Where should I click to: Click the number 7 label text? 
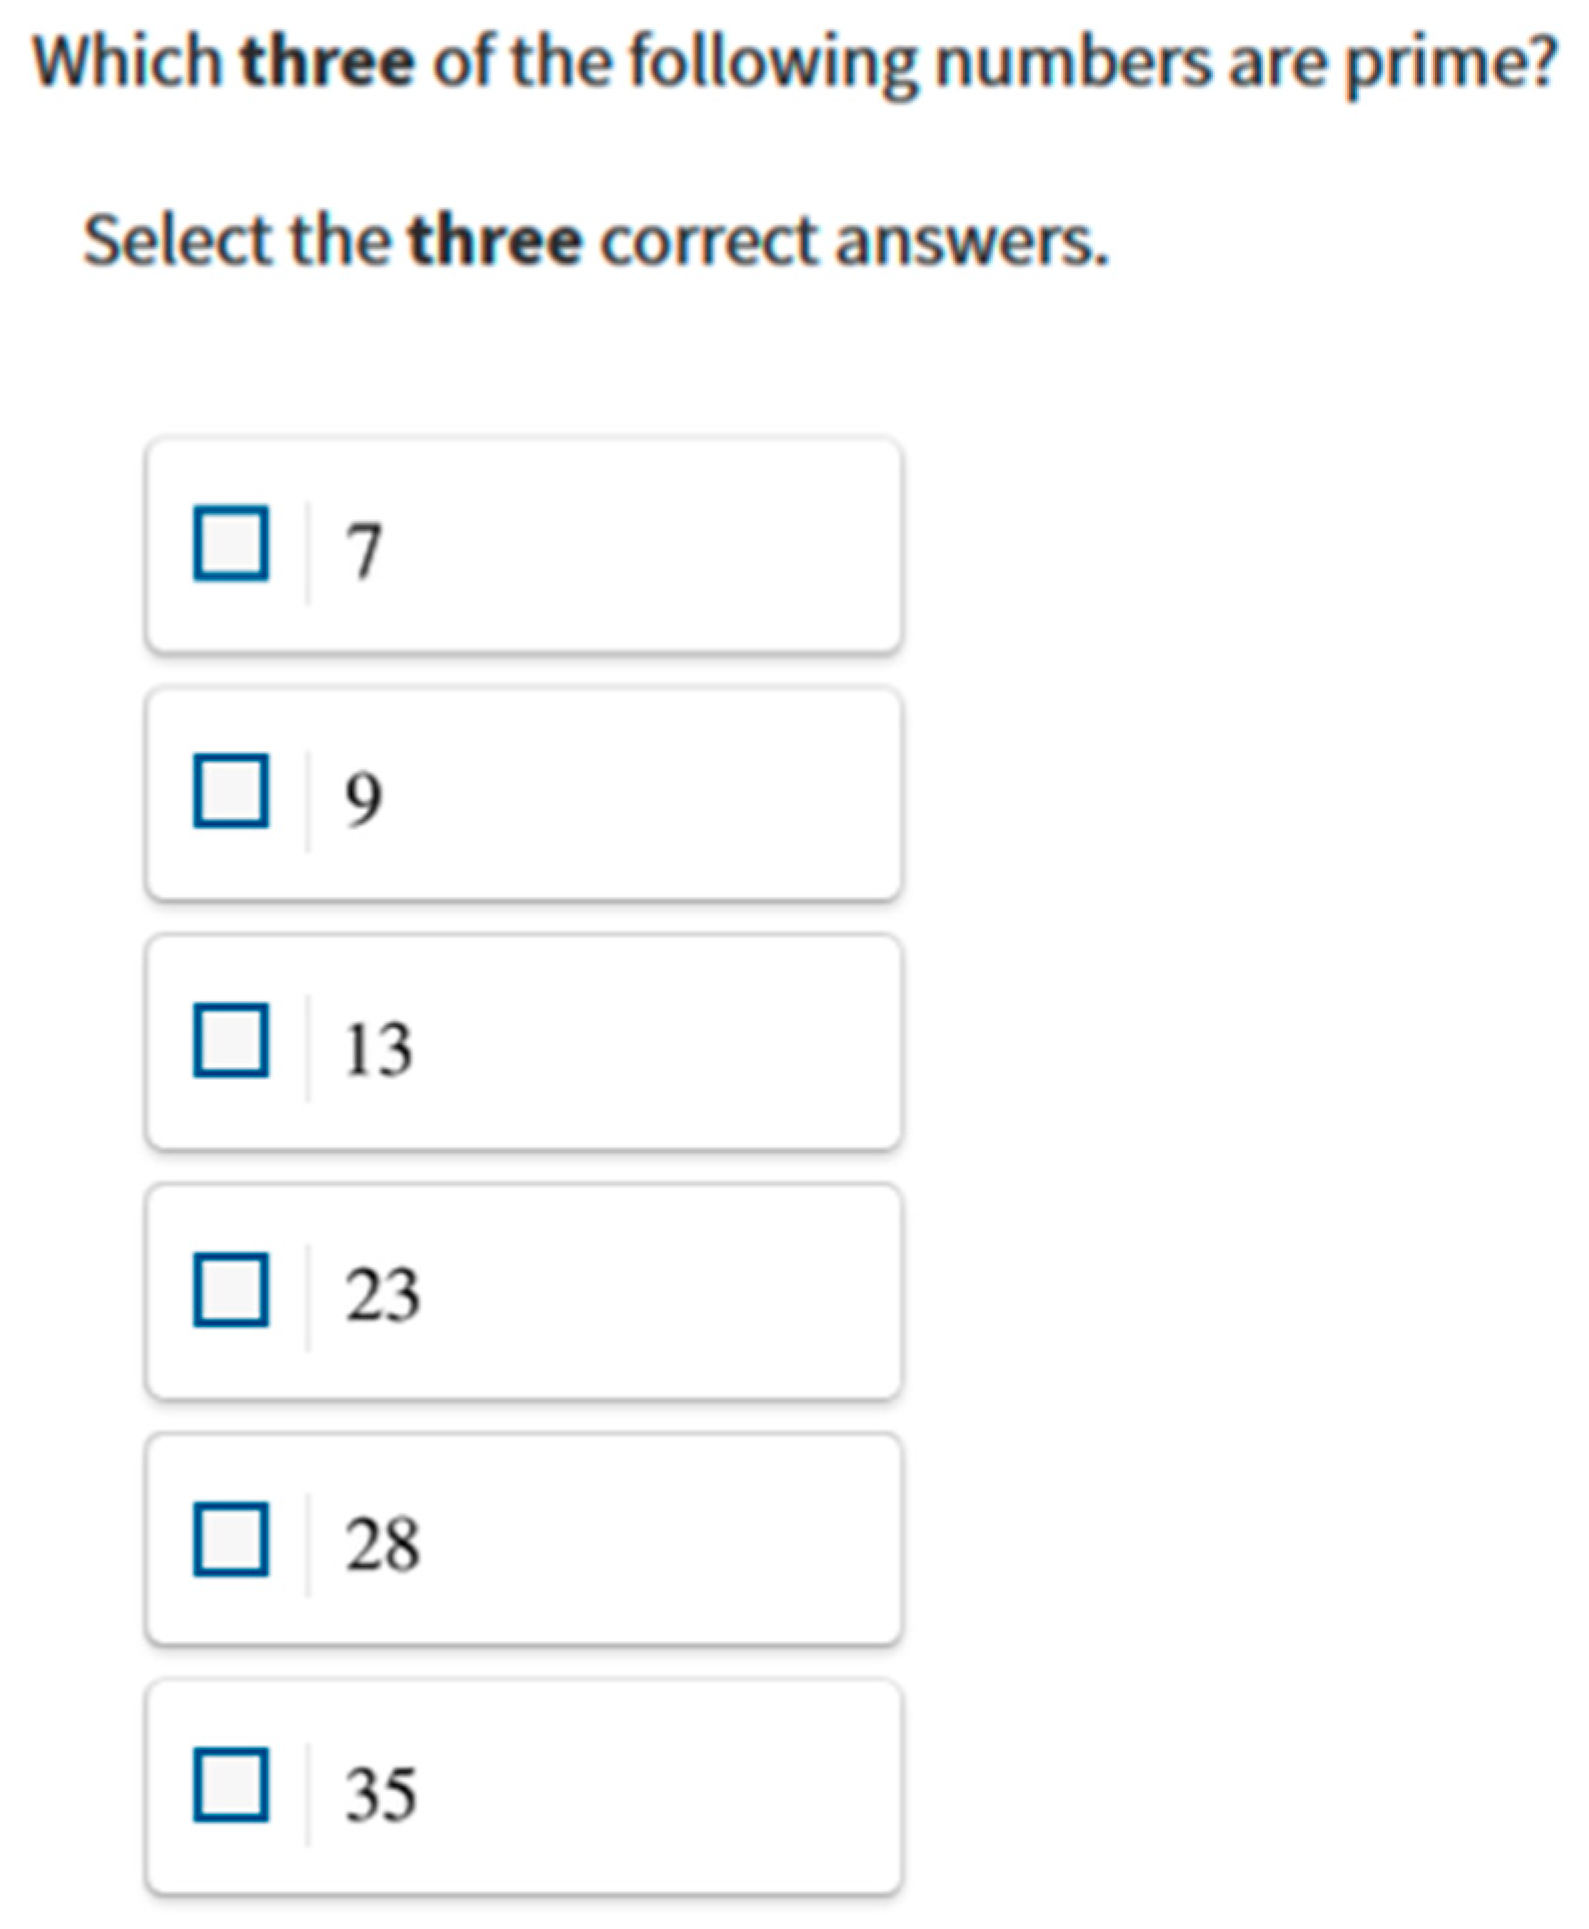363,550
